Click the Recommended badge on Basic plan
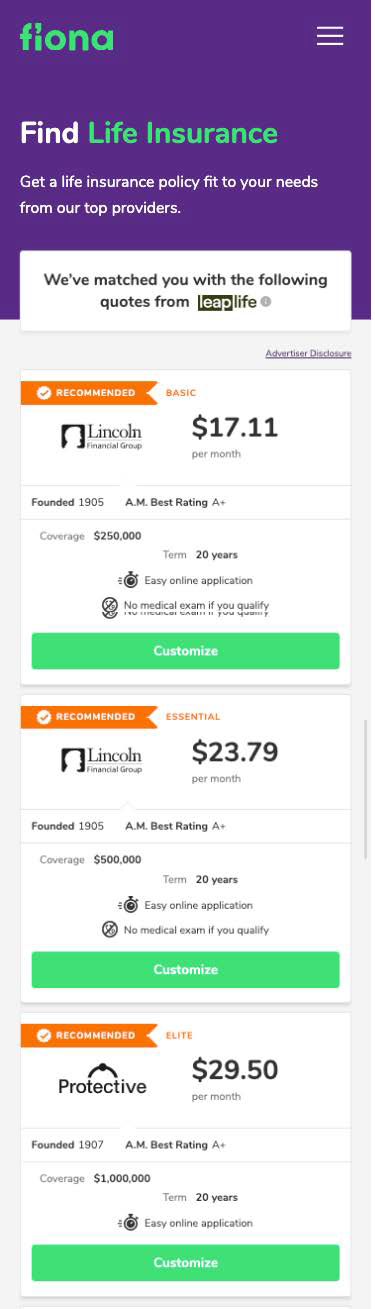Screen dimensions: 375x1309 (88, 393)
